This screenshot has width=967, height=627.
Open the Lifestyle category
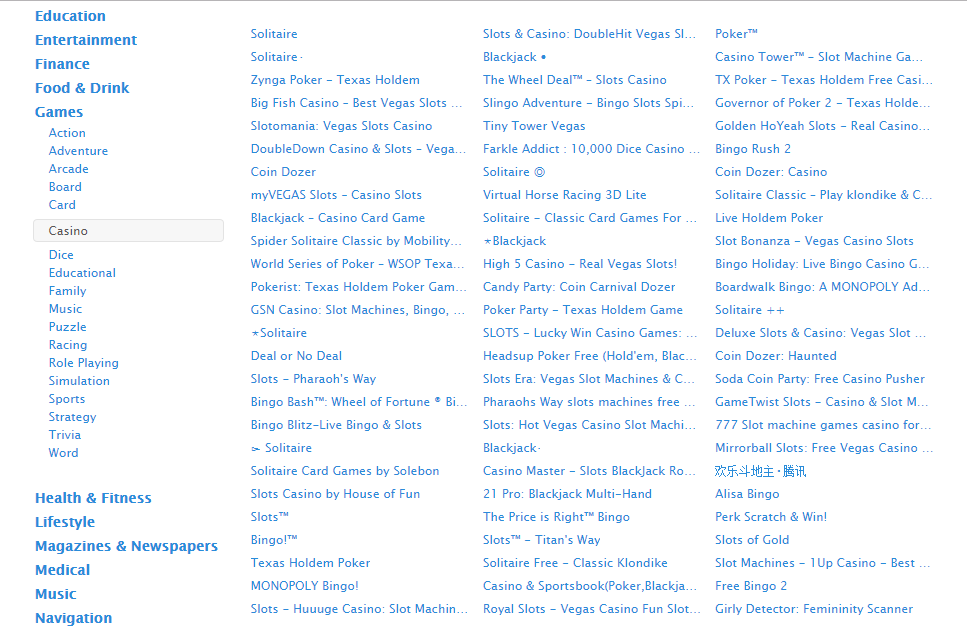click(x=65, y=522)
